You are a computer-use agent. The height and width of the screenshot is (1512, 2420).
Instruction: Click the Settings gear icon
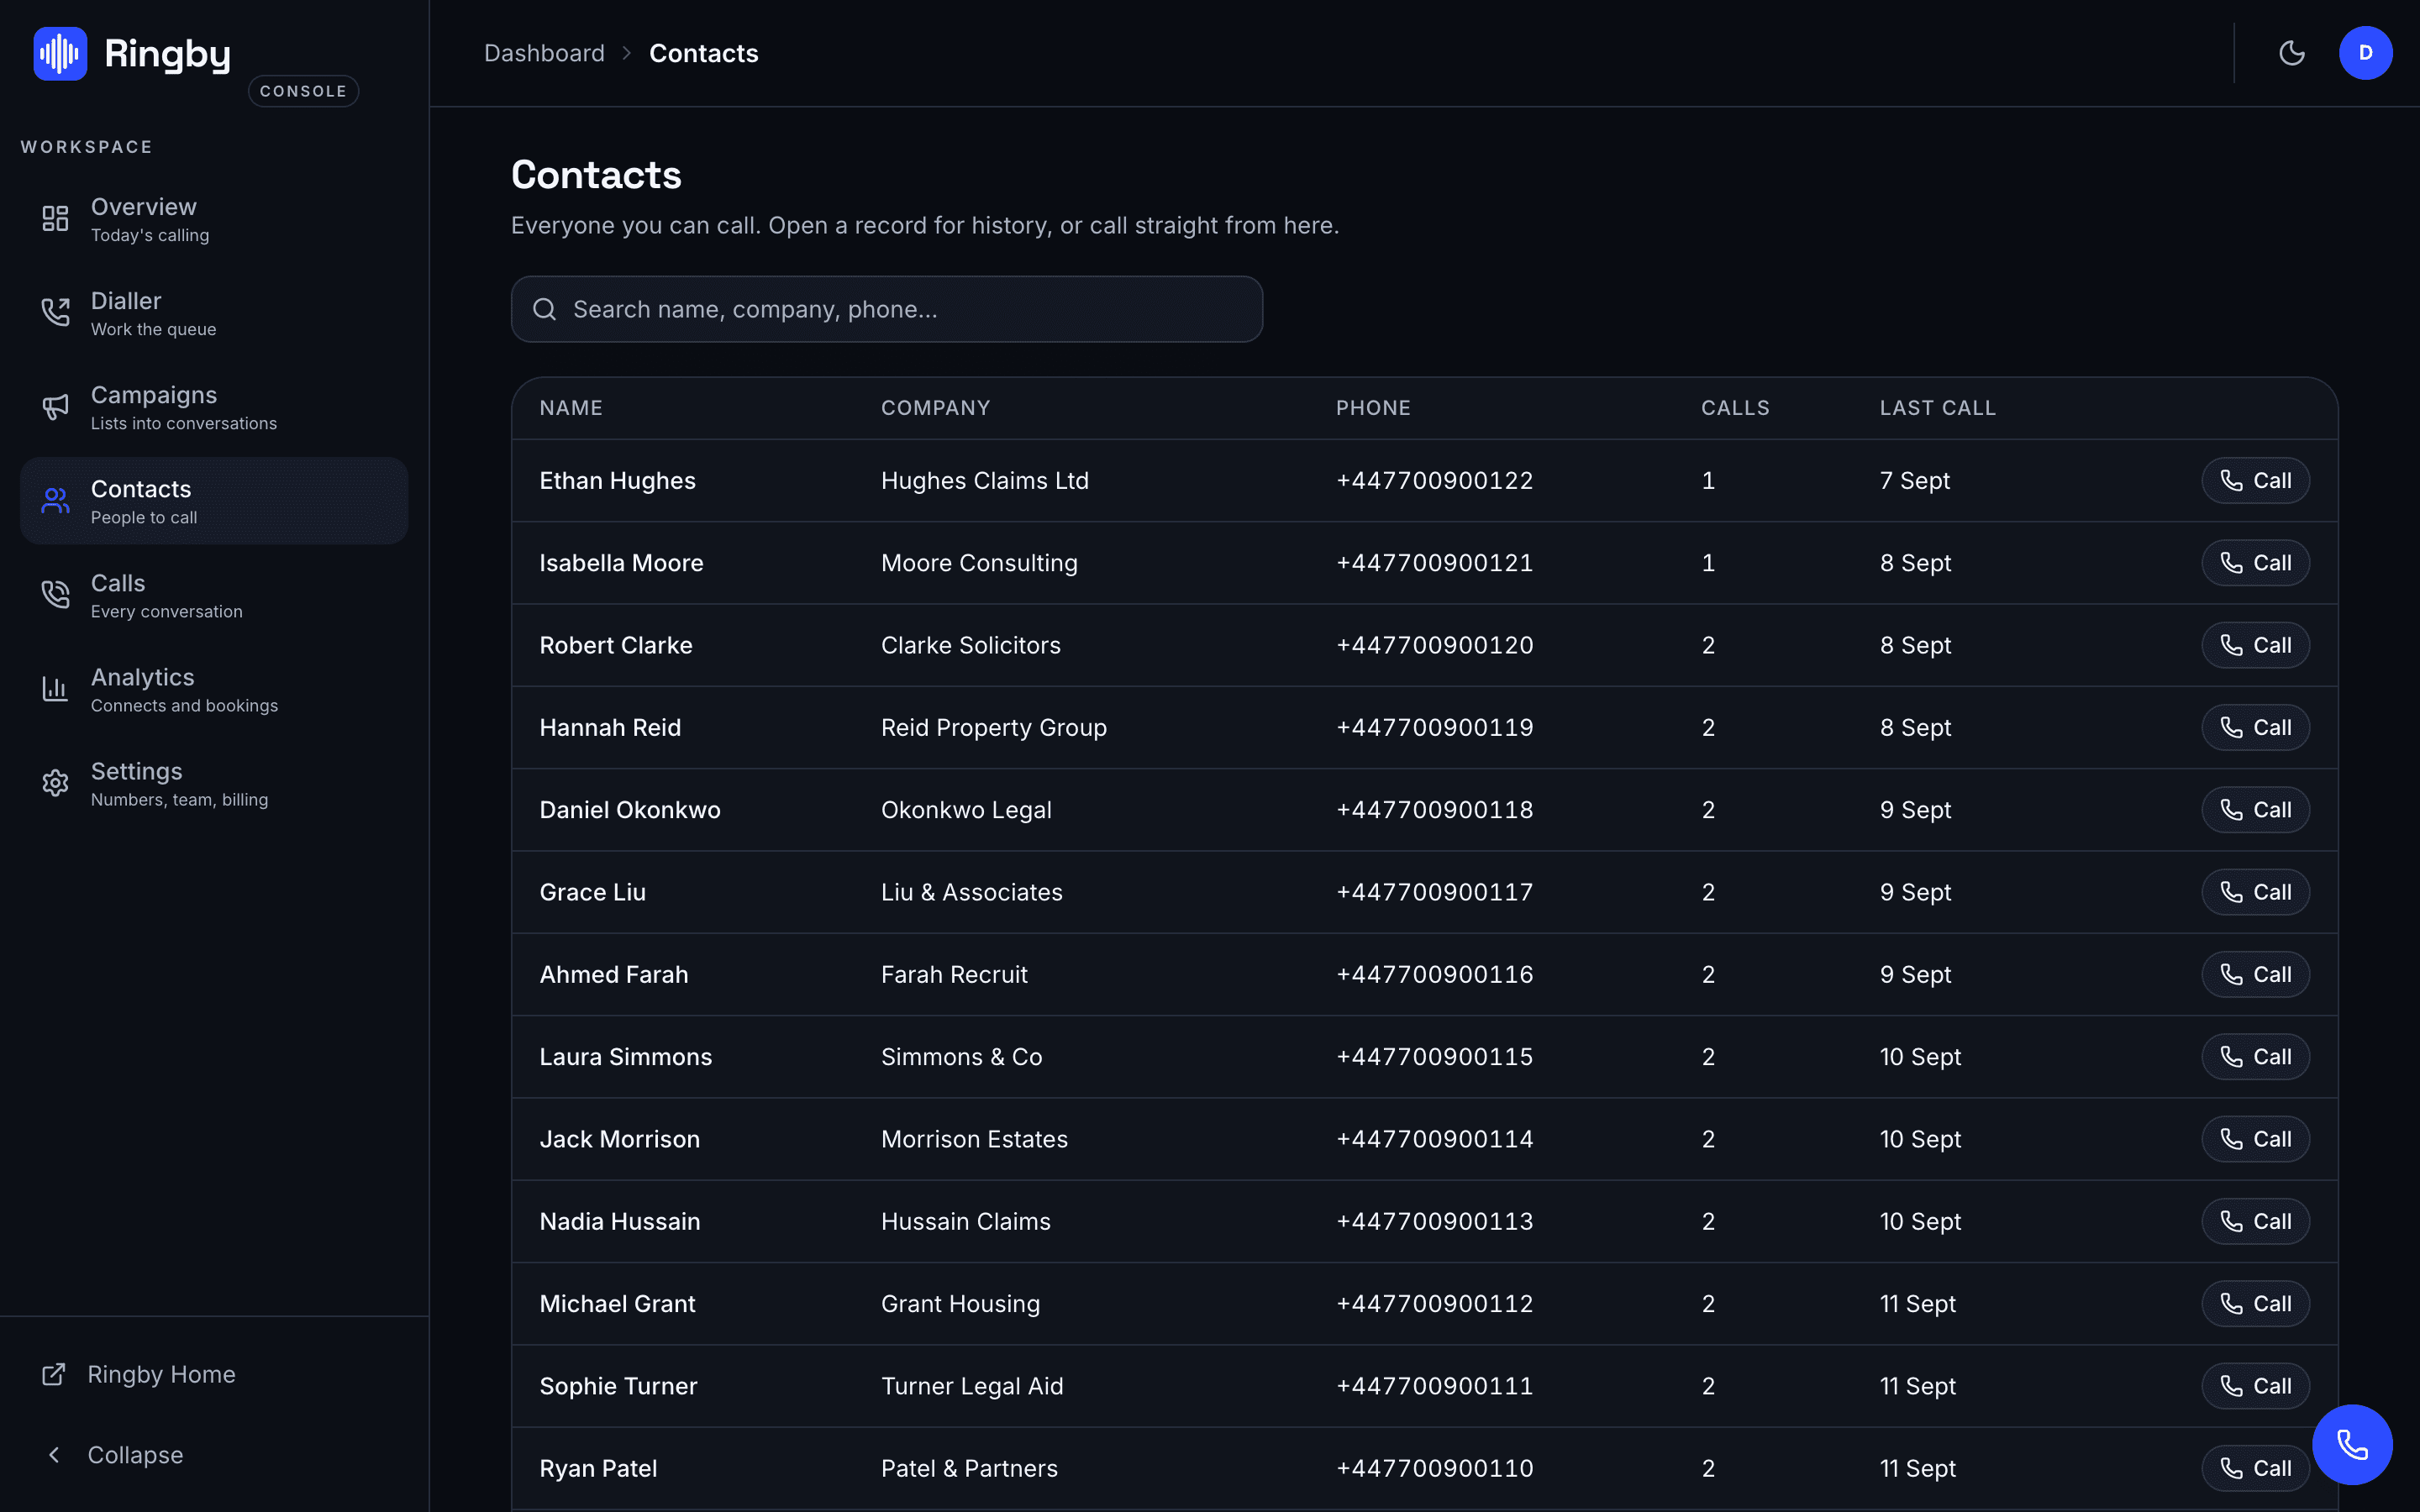click(x=55, y=783)
